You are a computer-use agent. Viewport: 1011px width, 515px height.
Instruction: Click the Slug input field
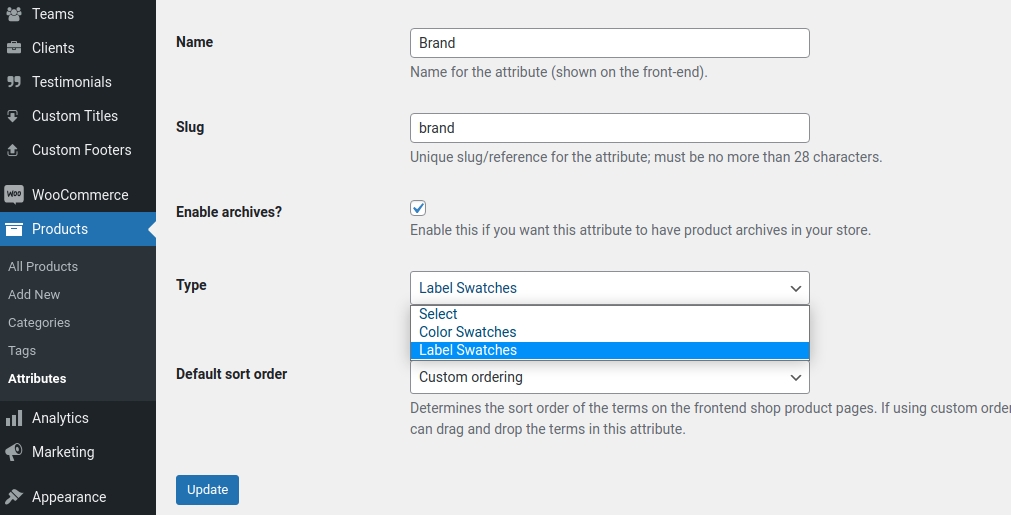tap(609, 128)
